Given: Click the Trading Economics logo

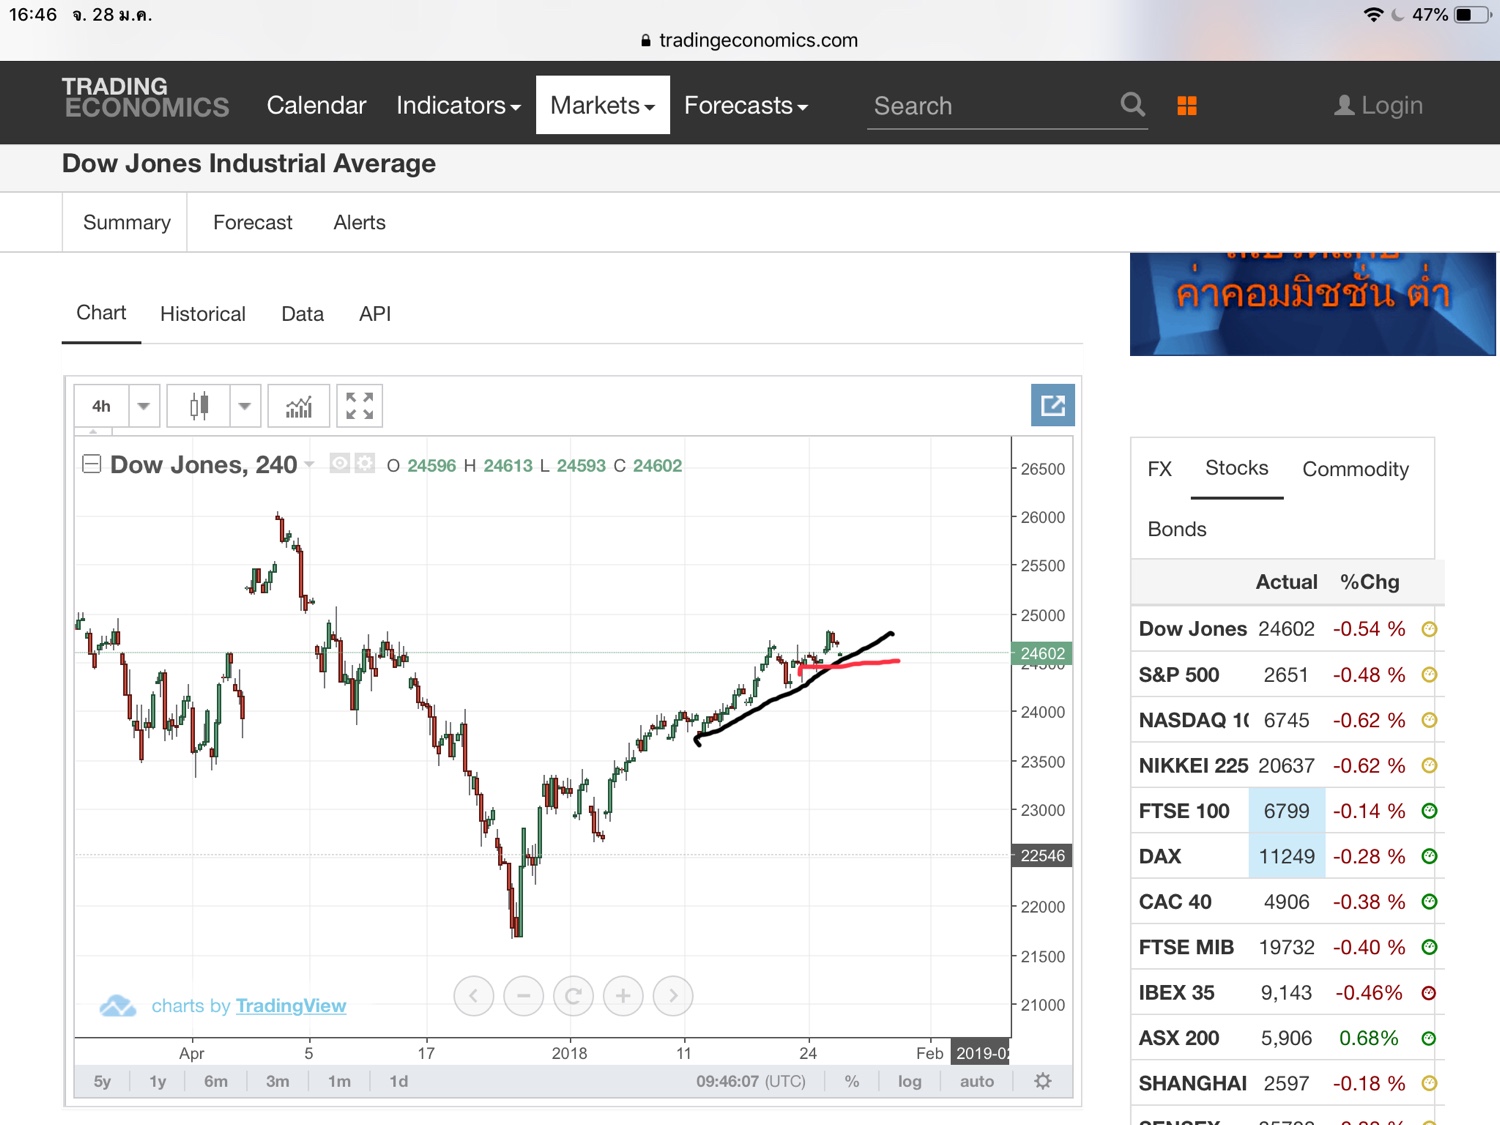Looking at the screenshot, I should point(146,98).
